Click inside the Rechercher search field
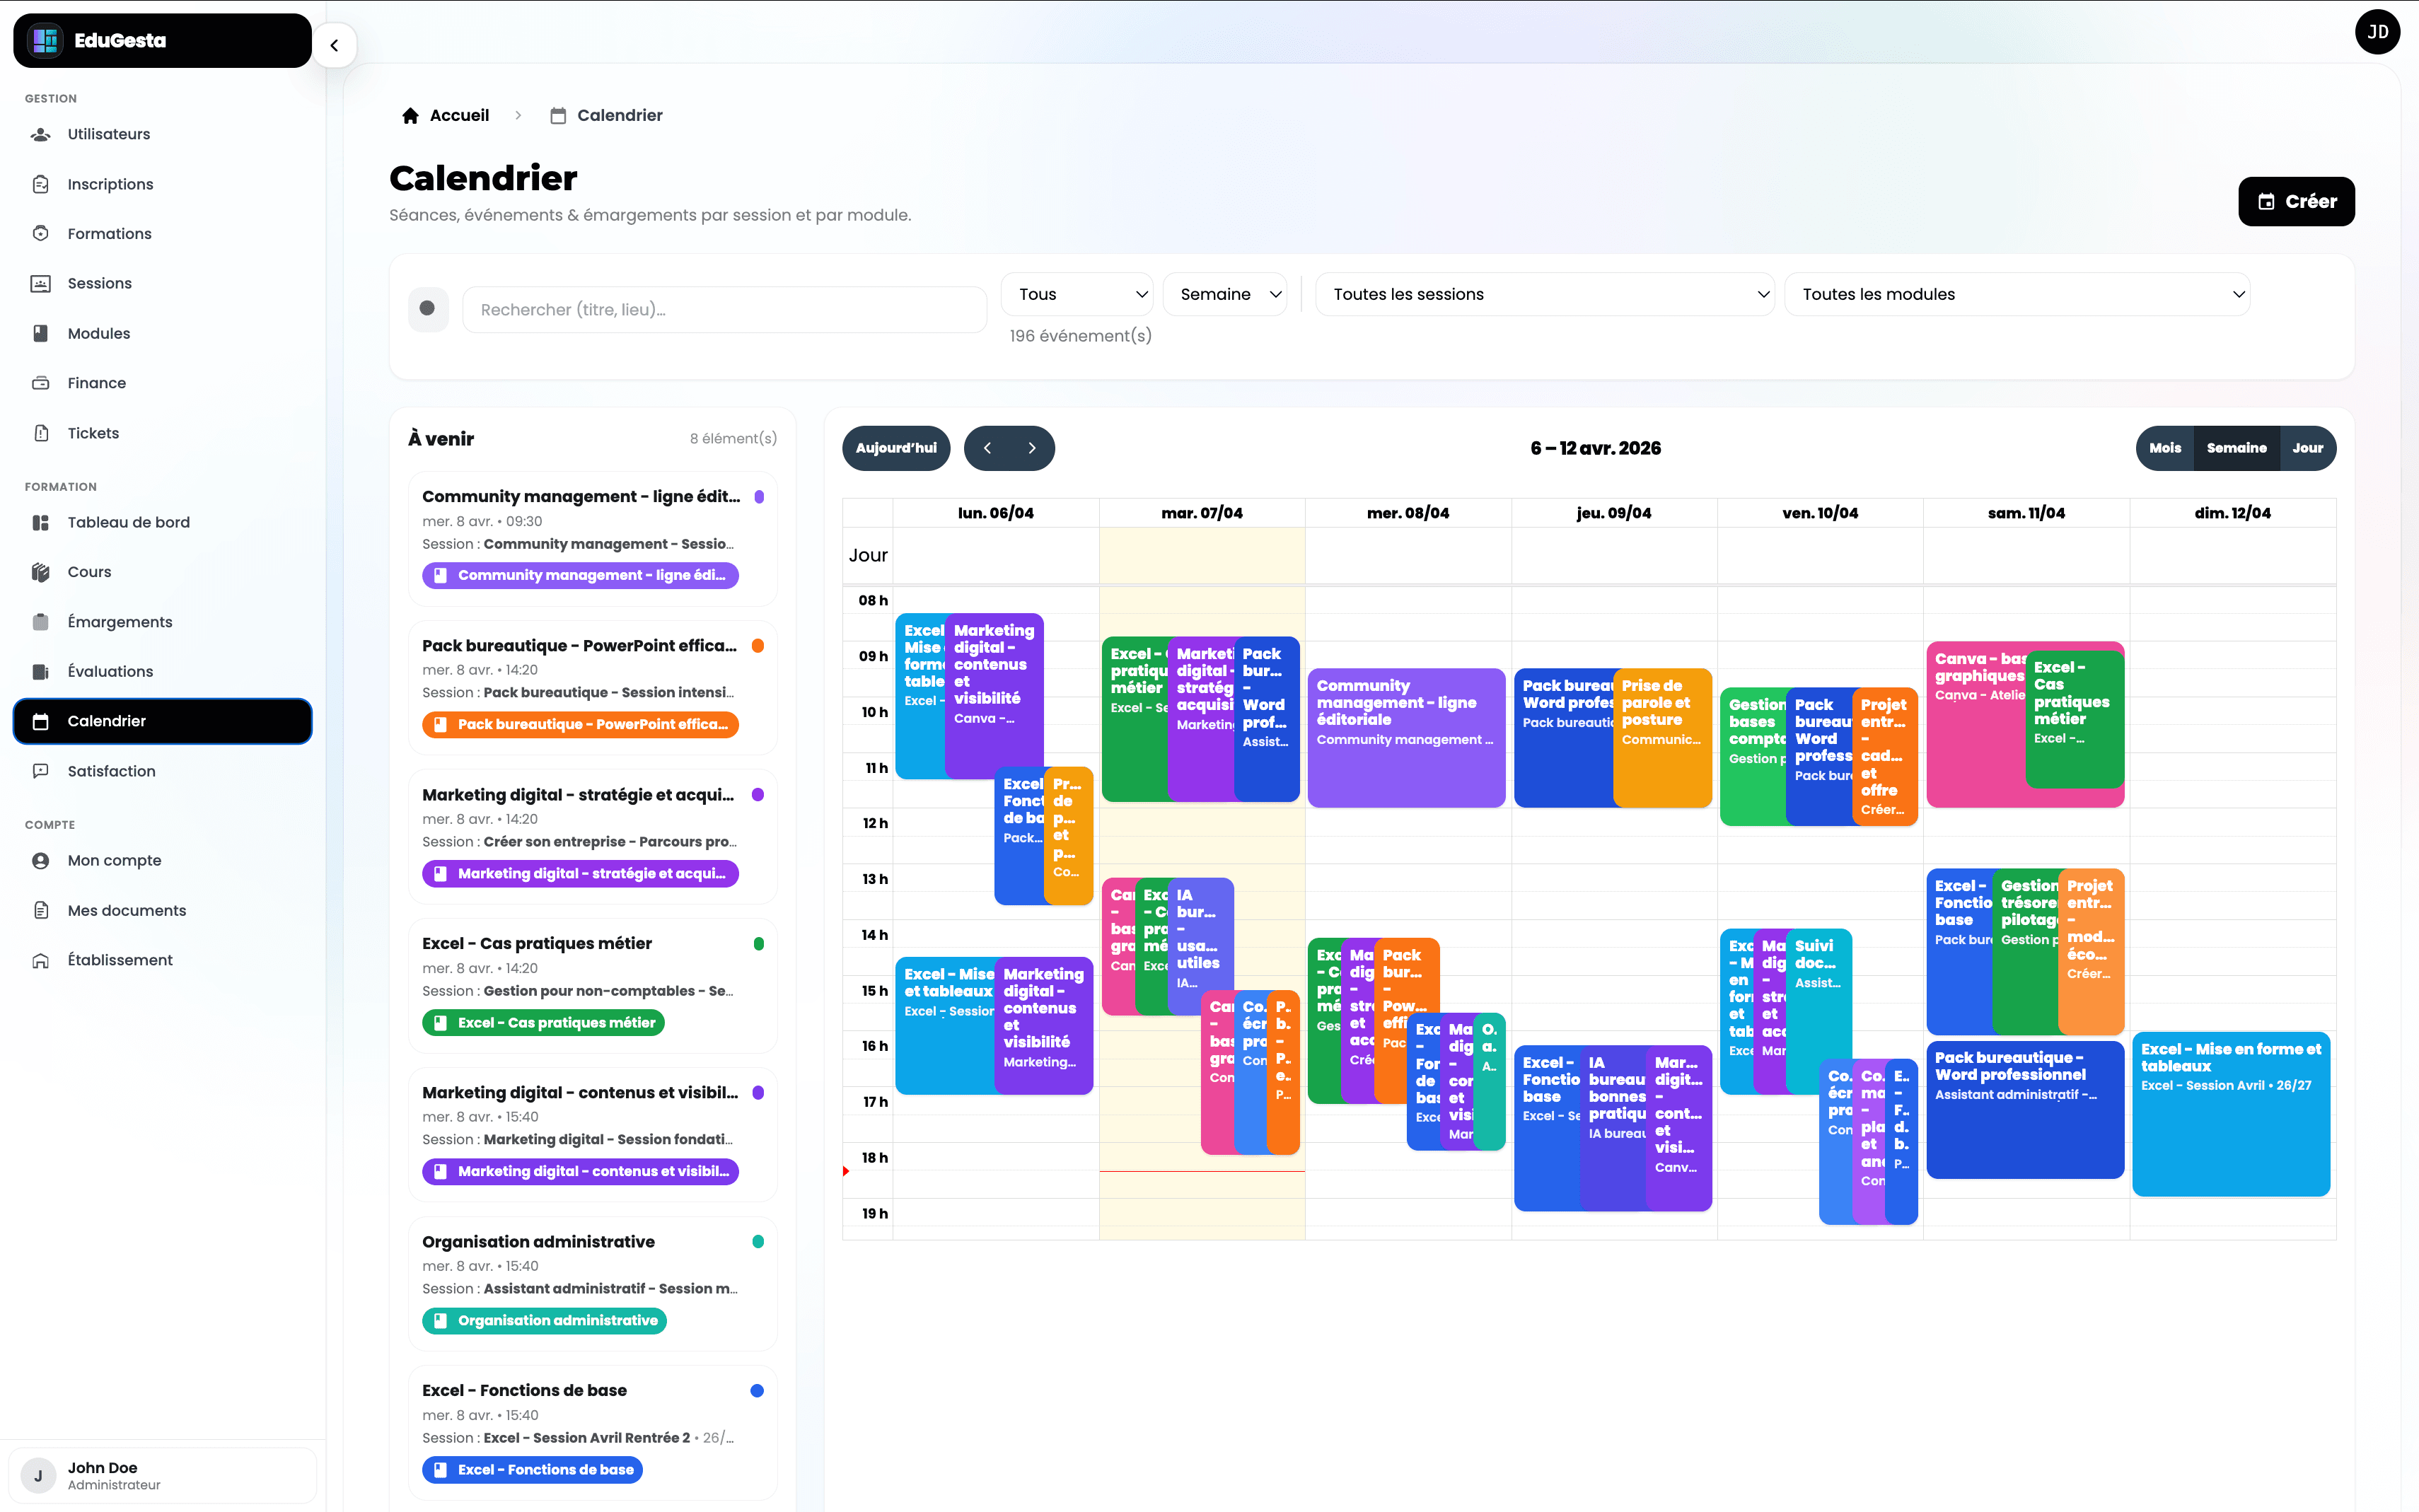The height and width of the screenshot is (1512, 2419). (724, 309)
